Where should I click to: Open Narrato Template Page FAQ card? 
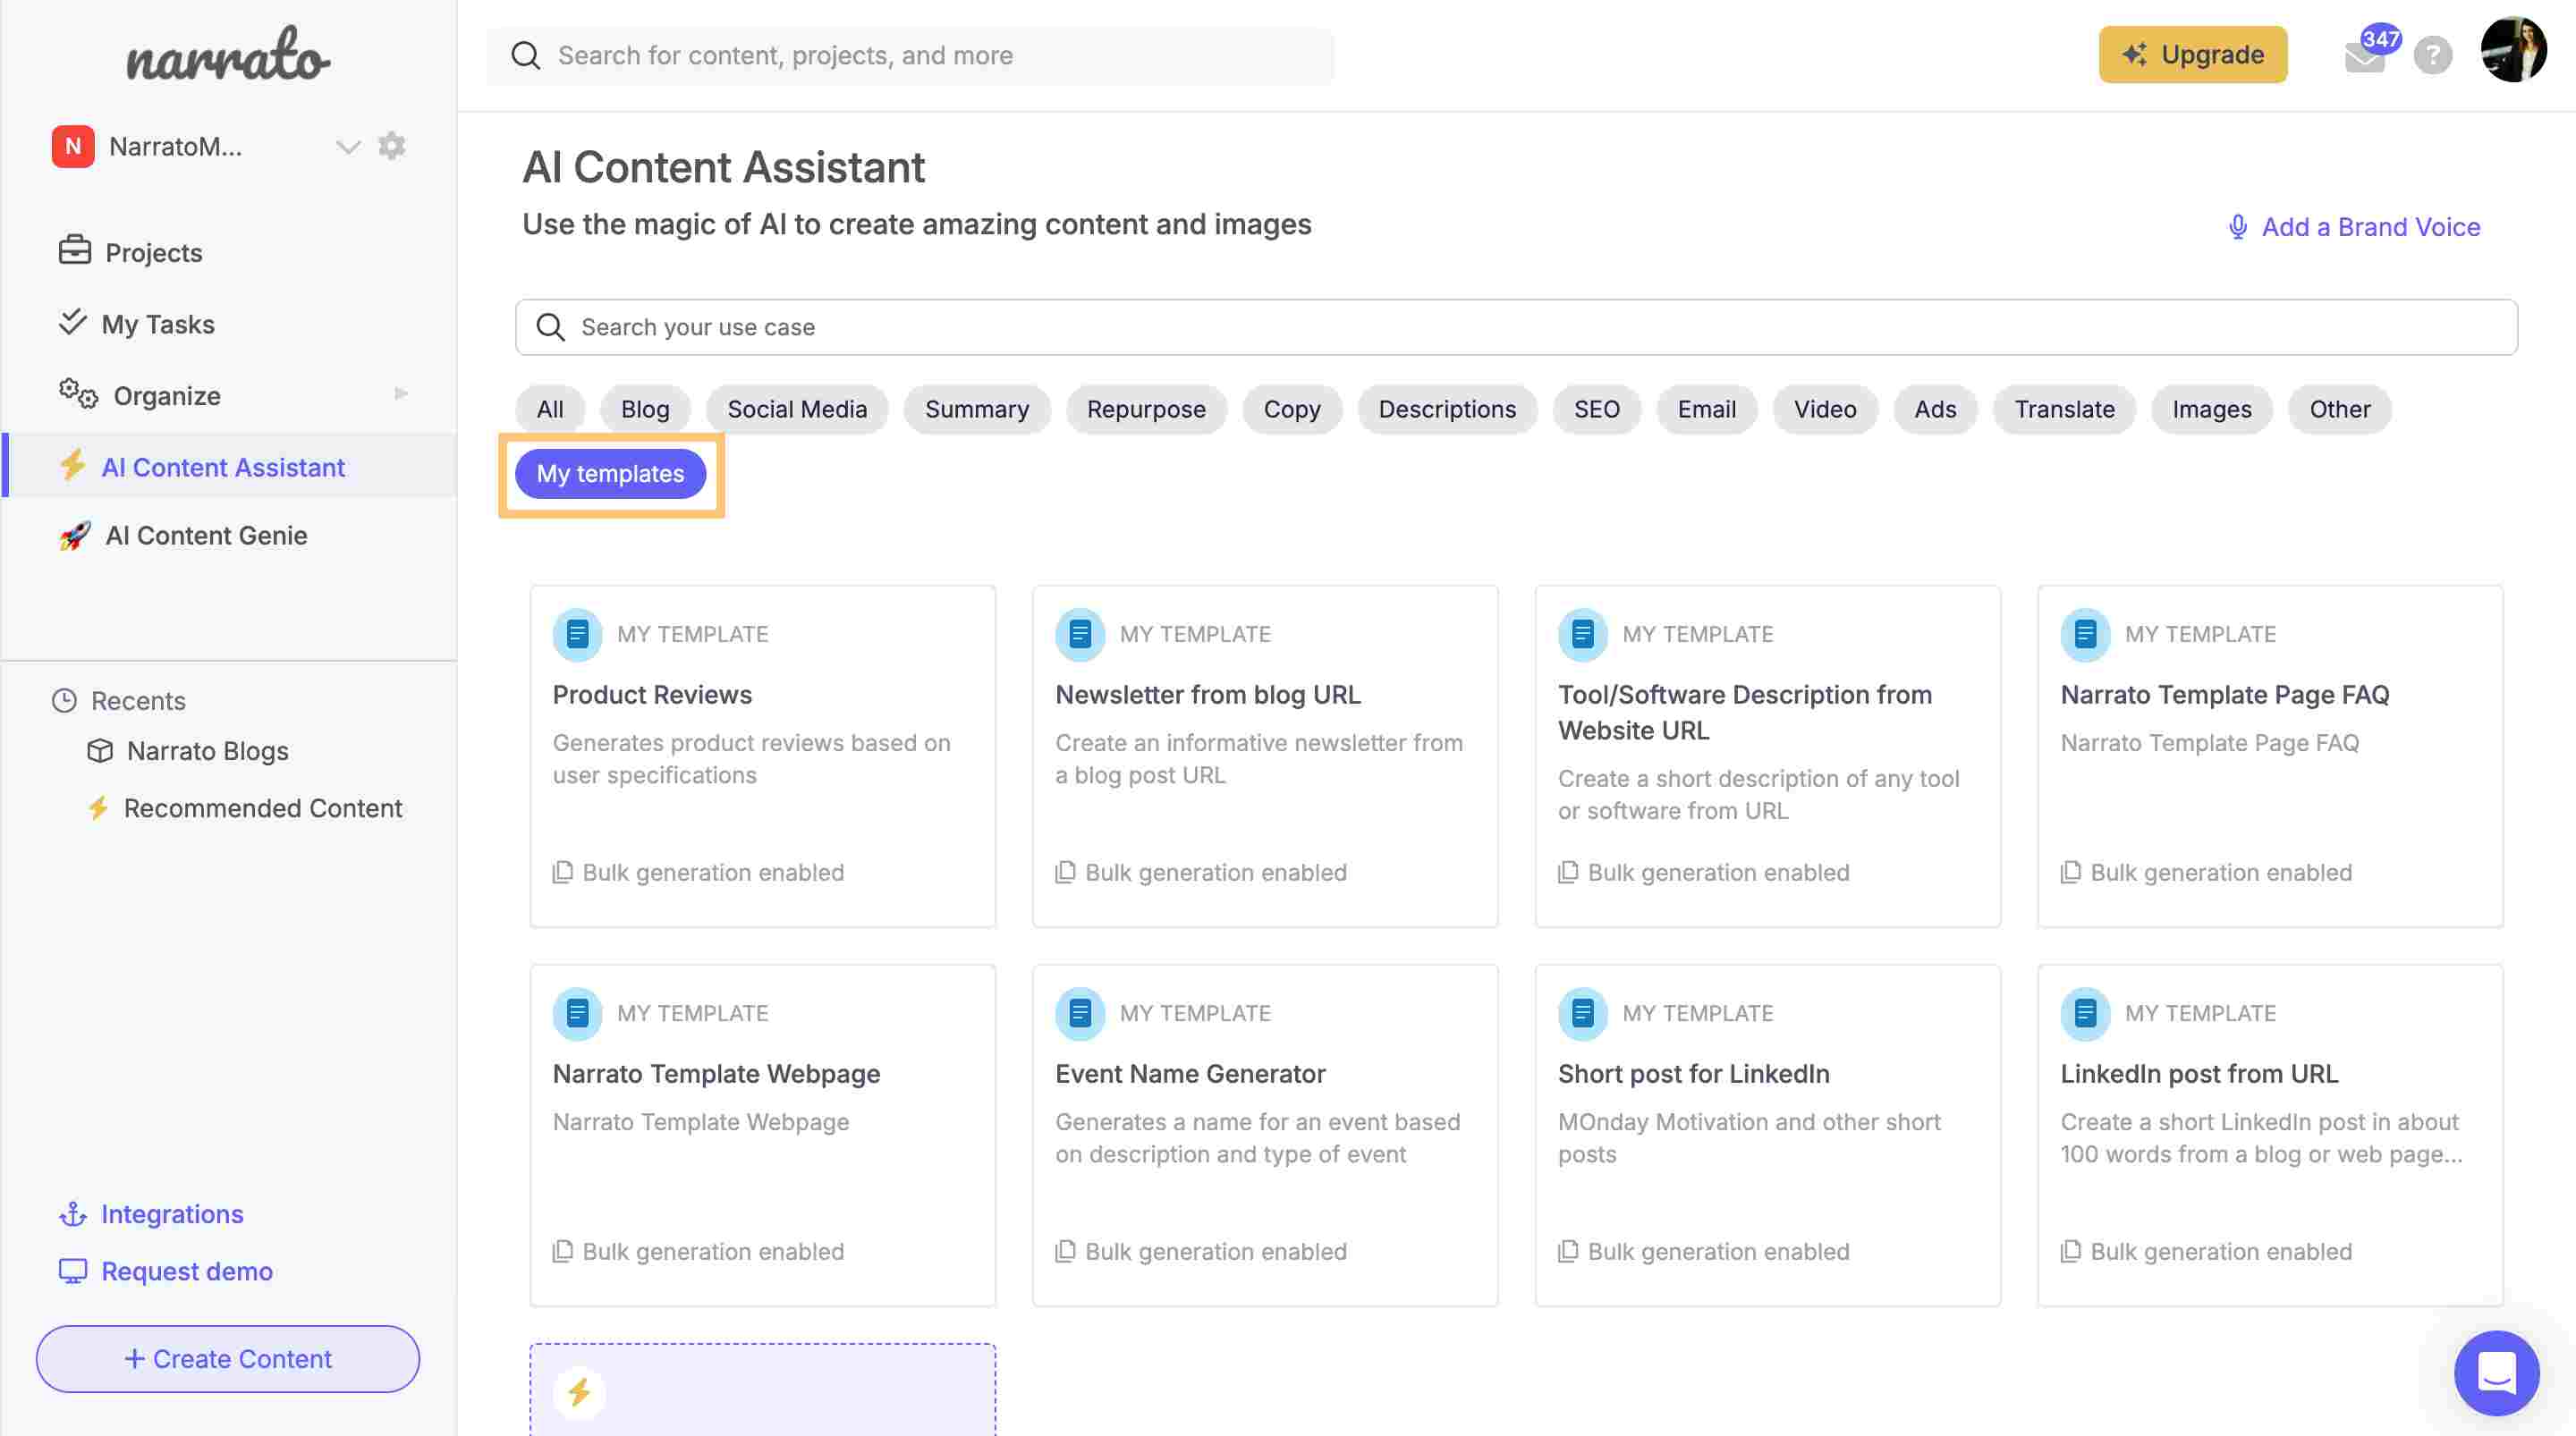(2271, 756)
